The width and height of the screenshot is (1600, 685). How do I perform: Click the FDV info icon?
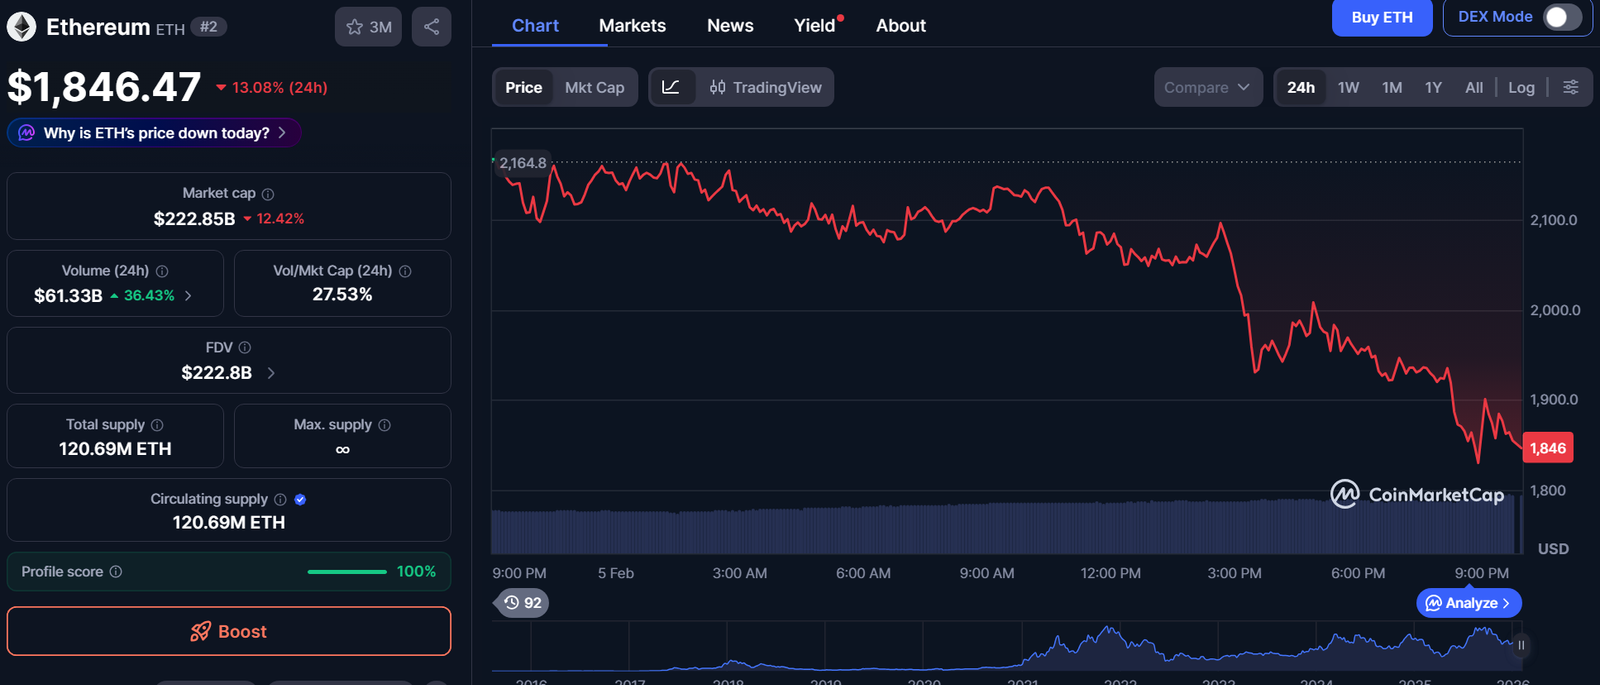[x=245, y=348]
